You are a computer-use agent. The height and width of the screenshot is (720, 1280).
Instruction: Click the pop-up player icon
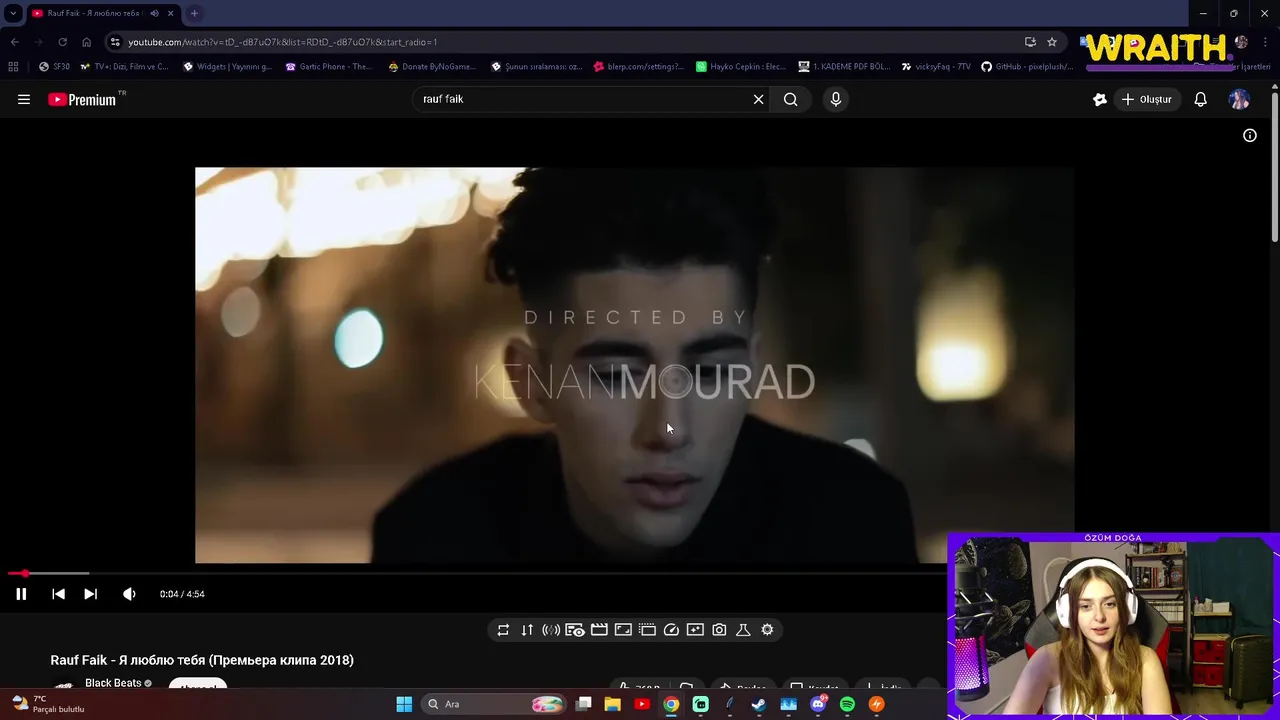(647, 630)
